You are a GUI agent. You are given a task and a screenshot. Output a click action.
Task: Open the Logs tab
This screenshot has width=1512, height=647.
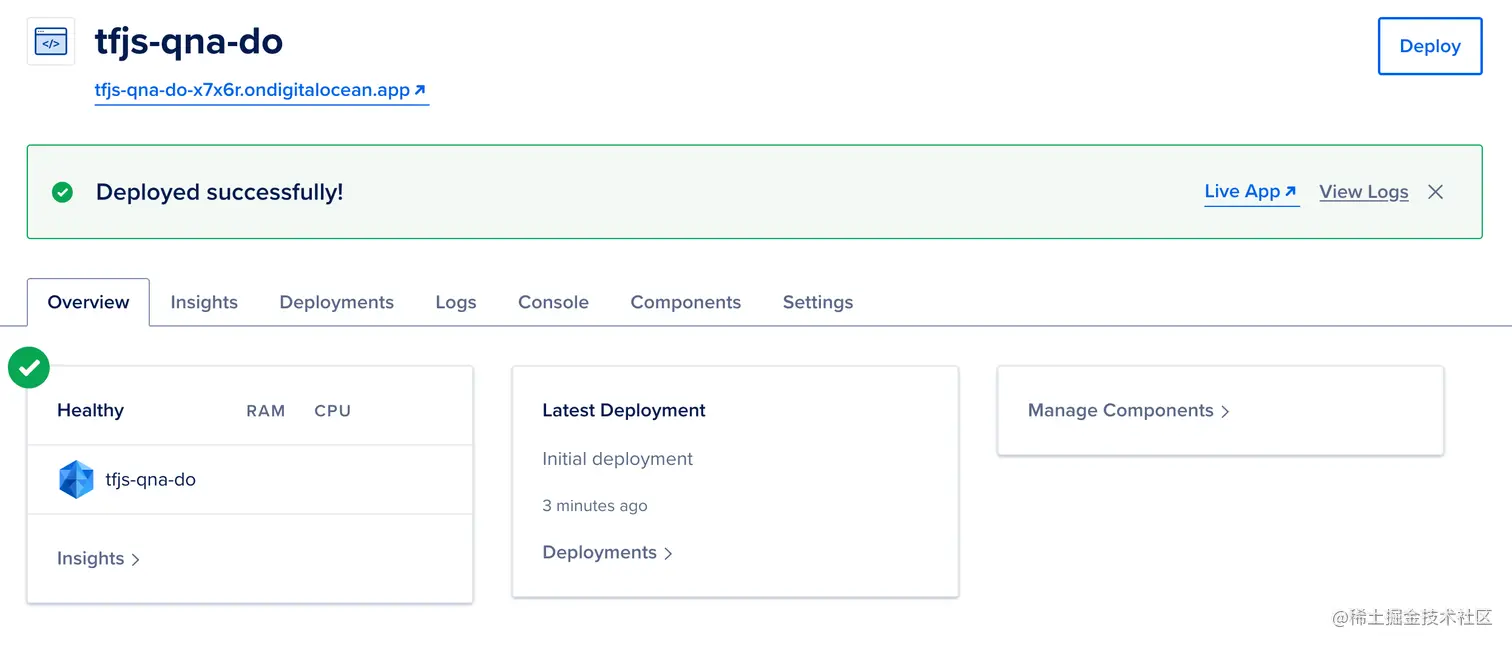coord(456,302)
